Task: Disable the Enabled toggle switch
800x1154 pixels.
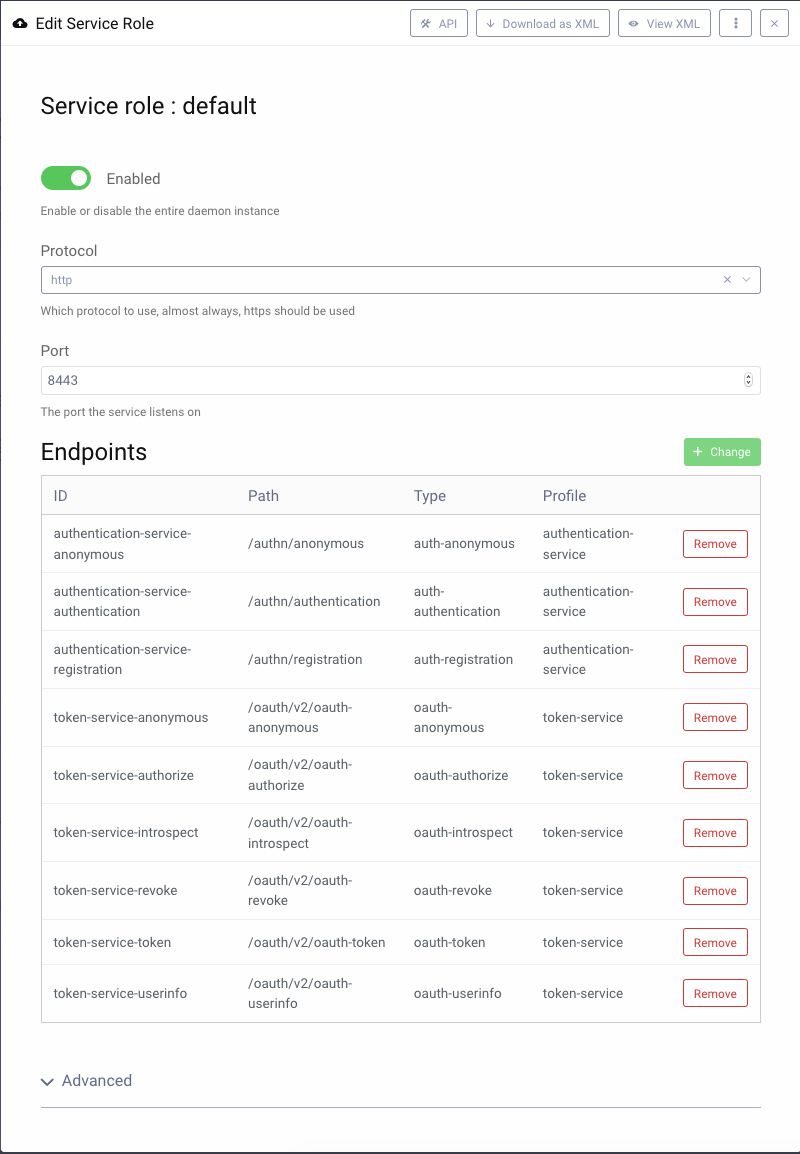Action: [65, 178]
